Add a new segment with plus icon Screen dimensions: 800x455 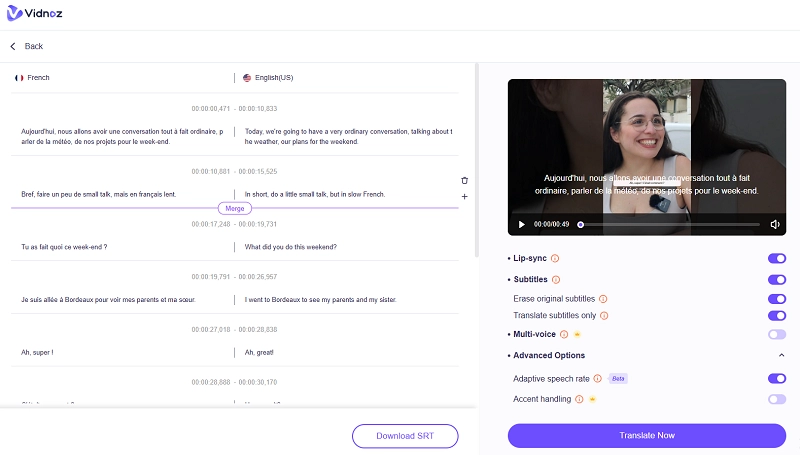coord(464,197)
